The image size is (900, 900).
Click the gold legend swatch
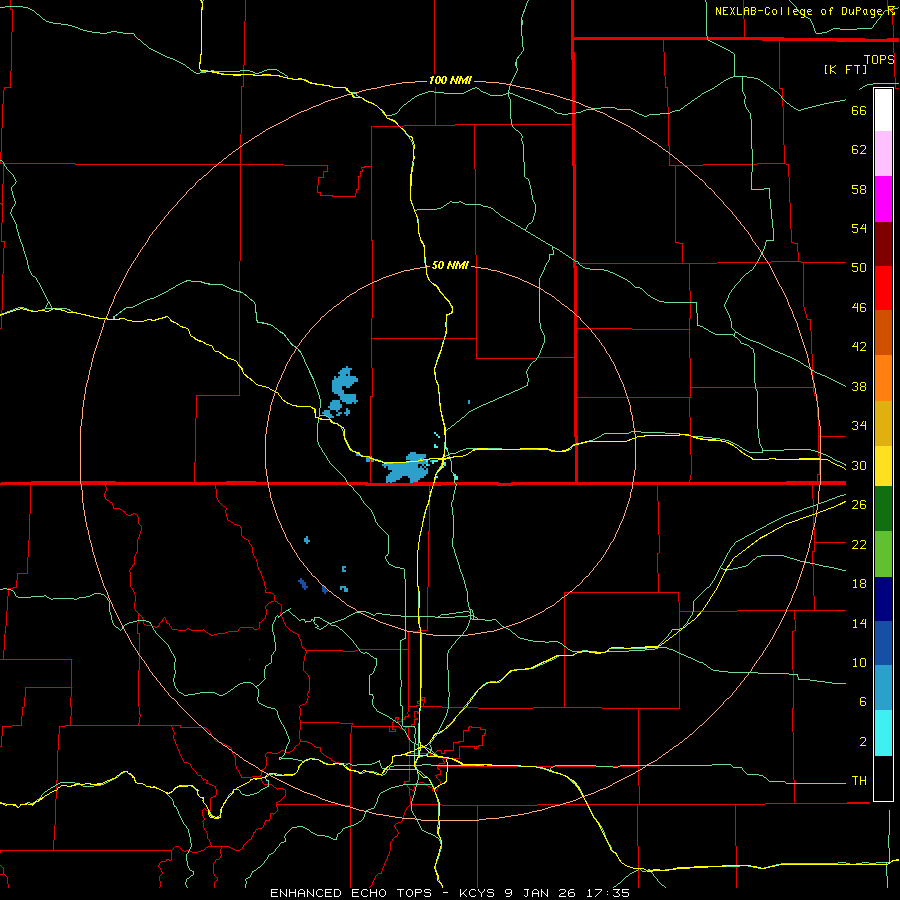883,422
